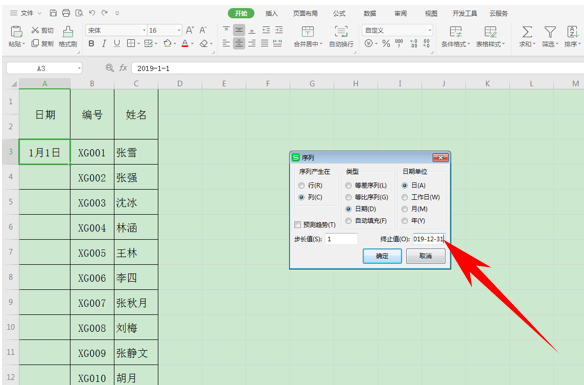Align text to bottom of cell
Image resolution: width=584 pixels, height=385 pixels.
click(x=252, y=30)
